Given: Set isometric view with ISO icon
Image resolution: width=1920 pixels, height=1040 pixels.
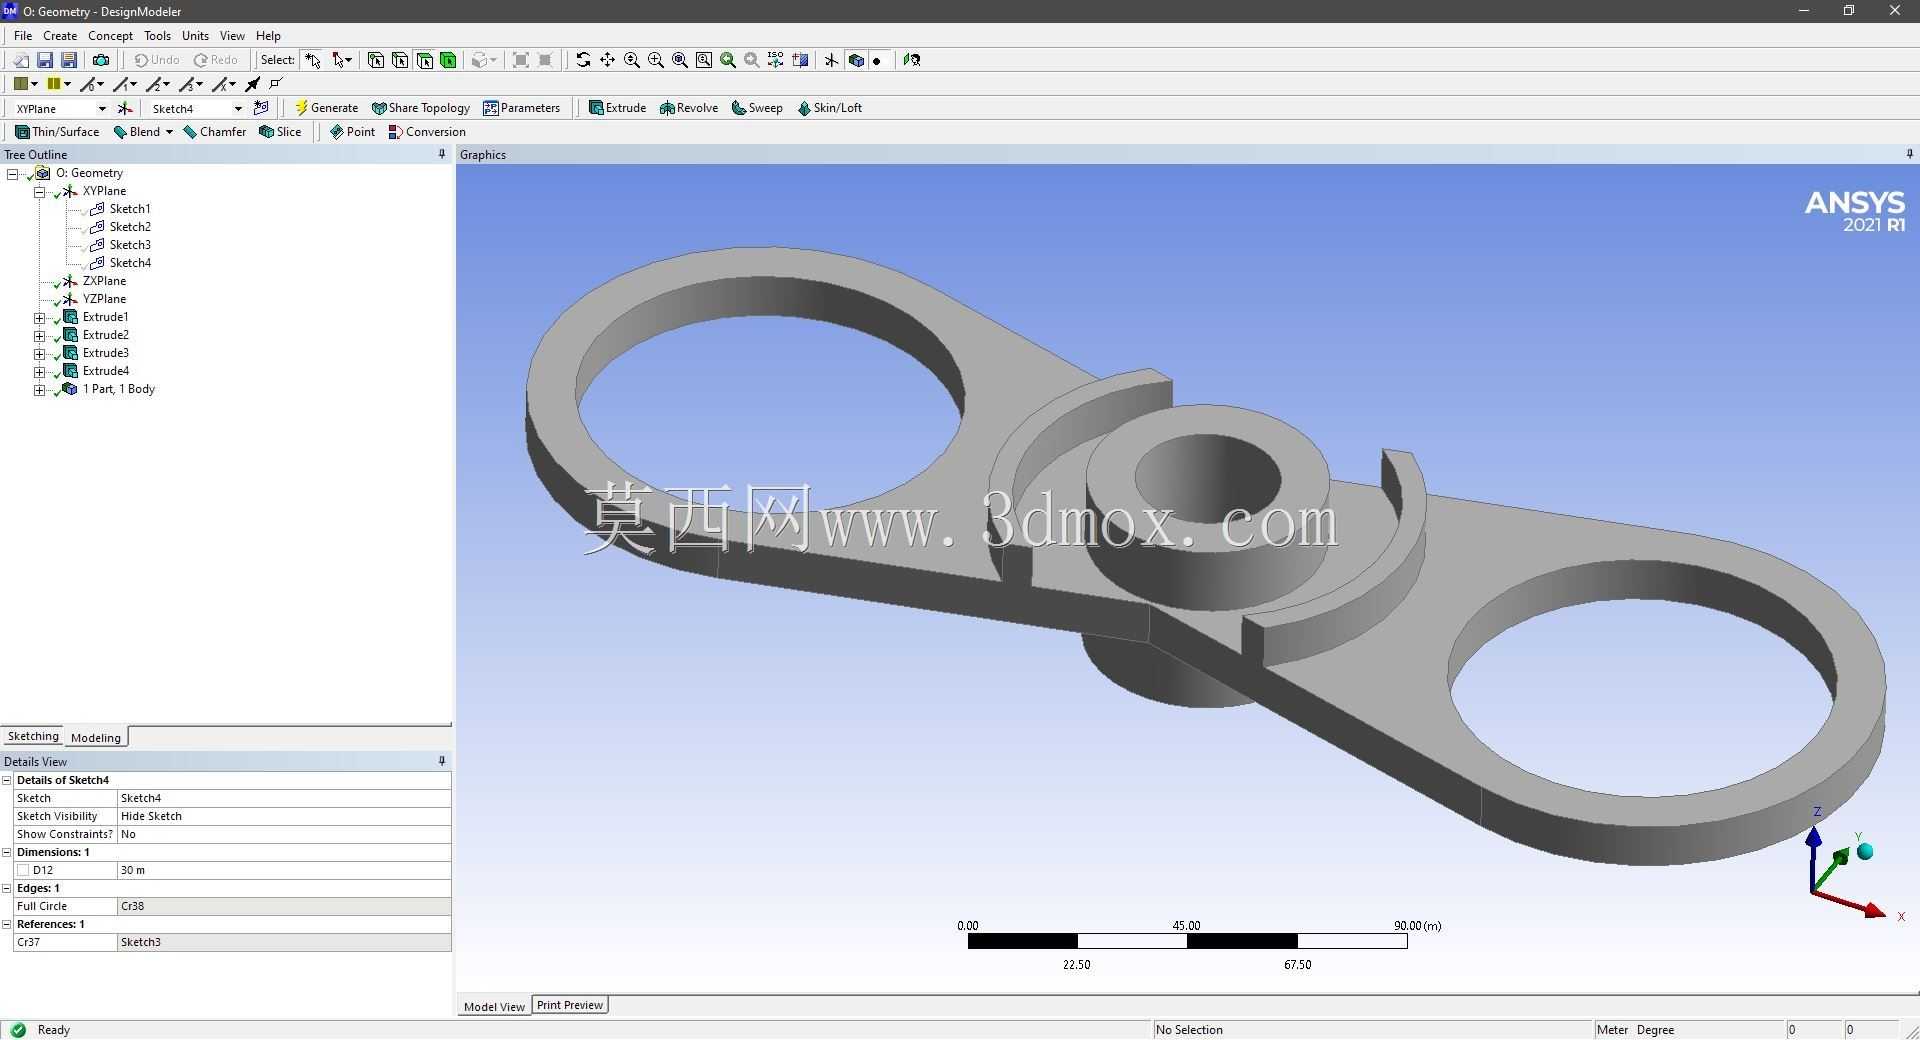Looking at the screenshot, I should point(776,60).
